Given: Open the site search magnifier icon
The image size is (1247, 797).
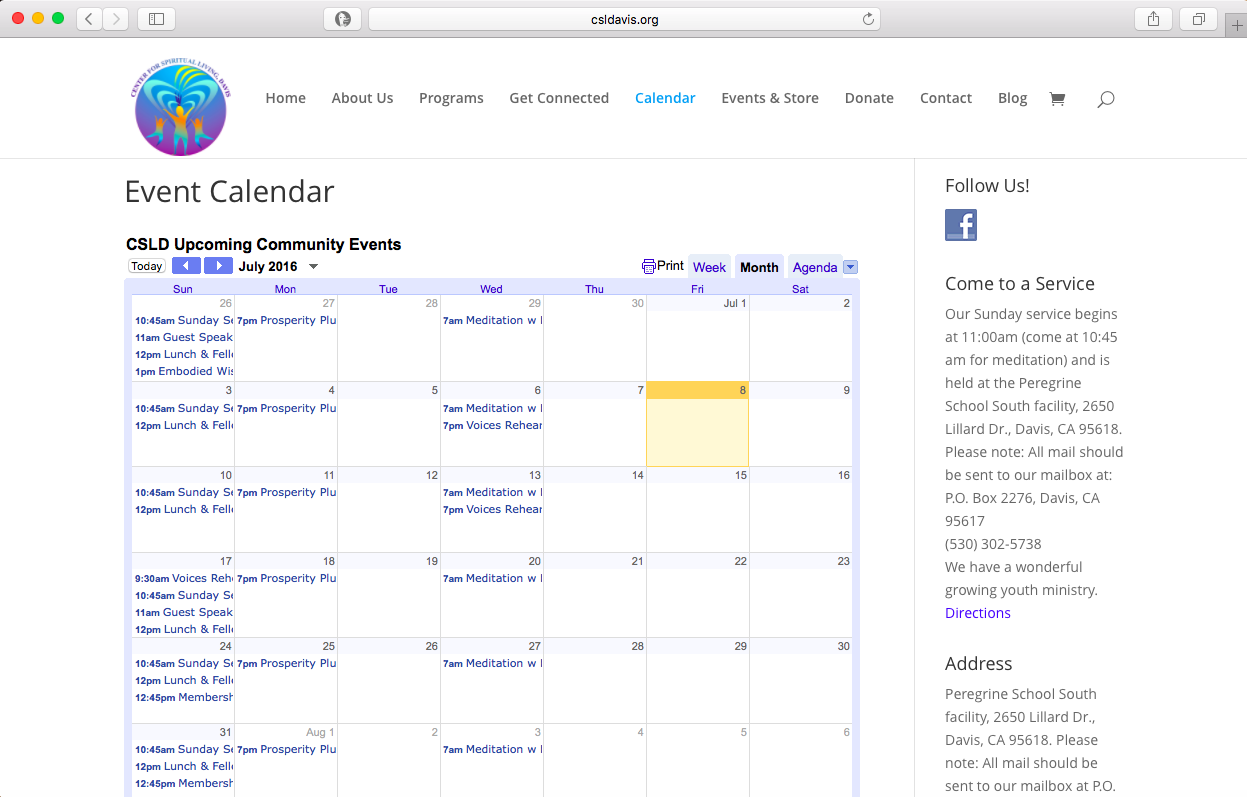Looking at the screenshot, I should pos(1105,99).
